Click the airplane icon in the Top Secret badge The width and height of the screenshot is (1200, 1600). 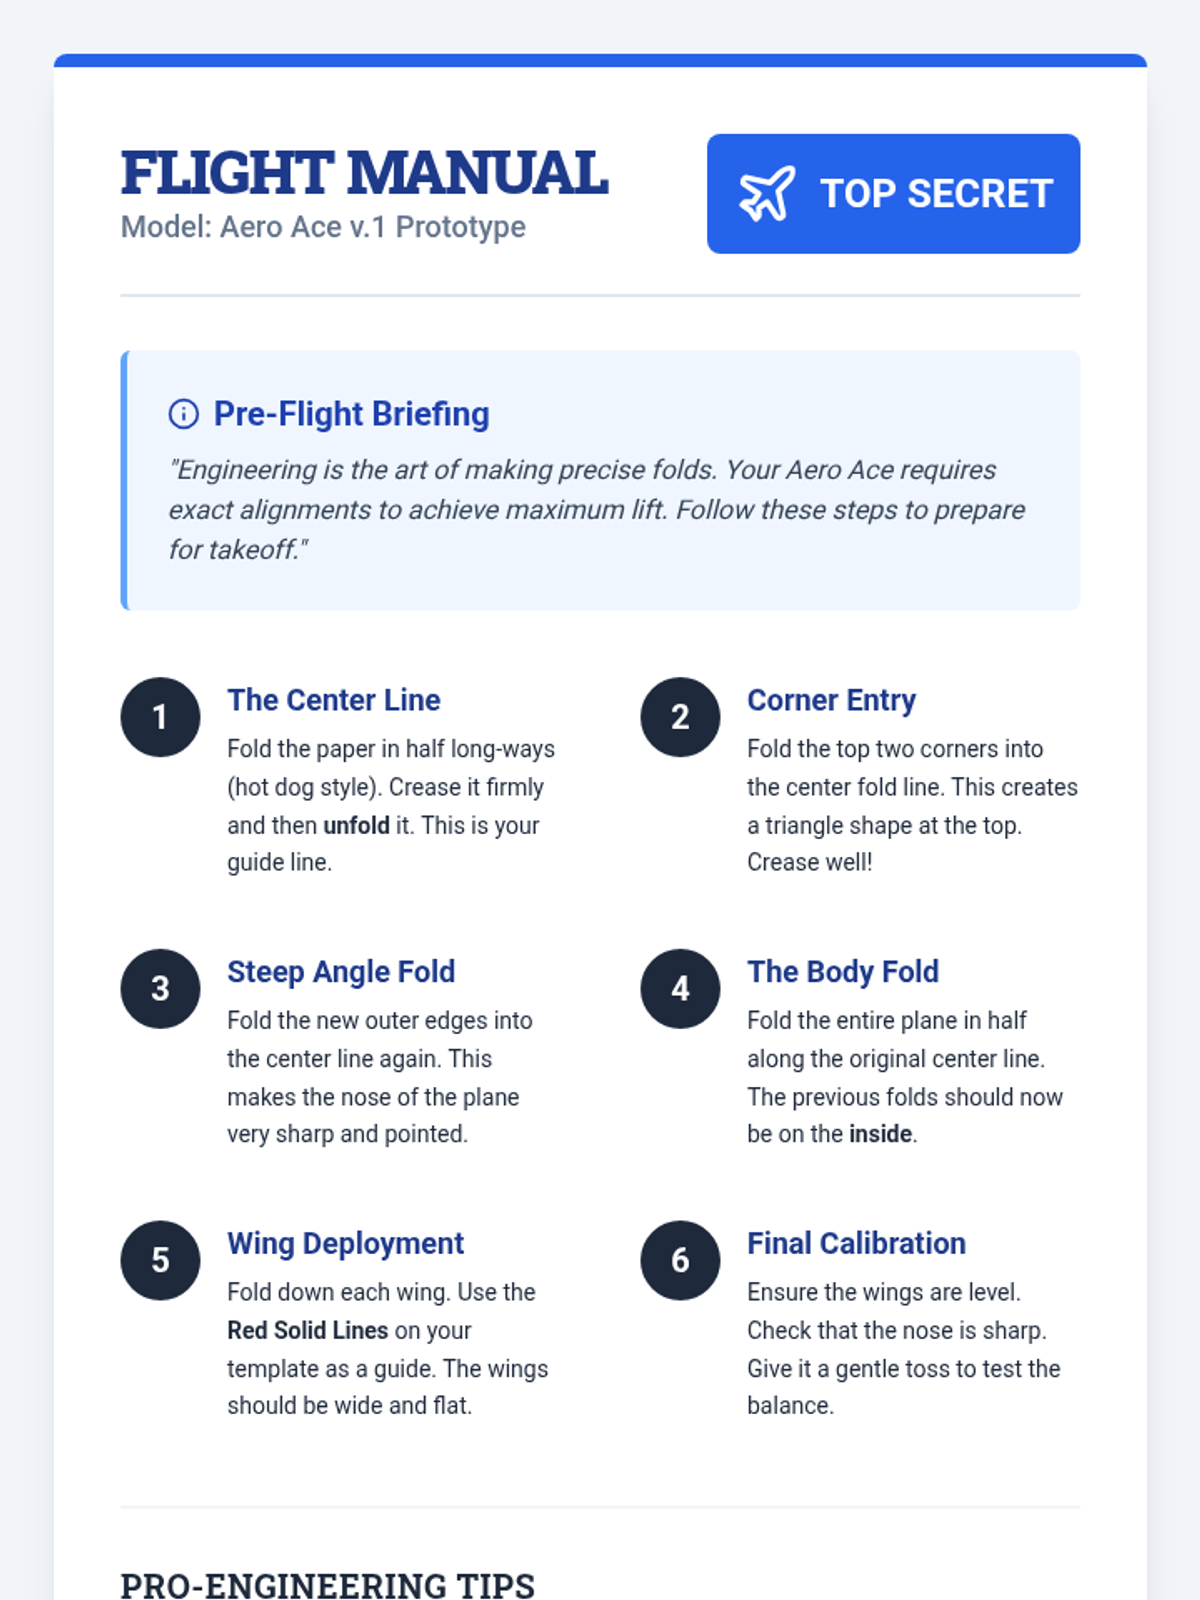click(x=767, y=194)
